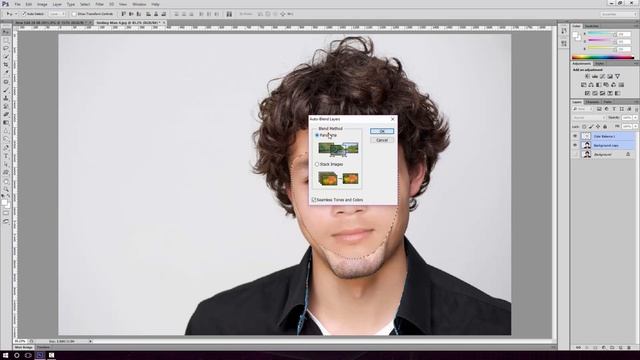Show the Background layer
640x360 pixels.
pyautogui.click(x=575, y=154)
